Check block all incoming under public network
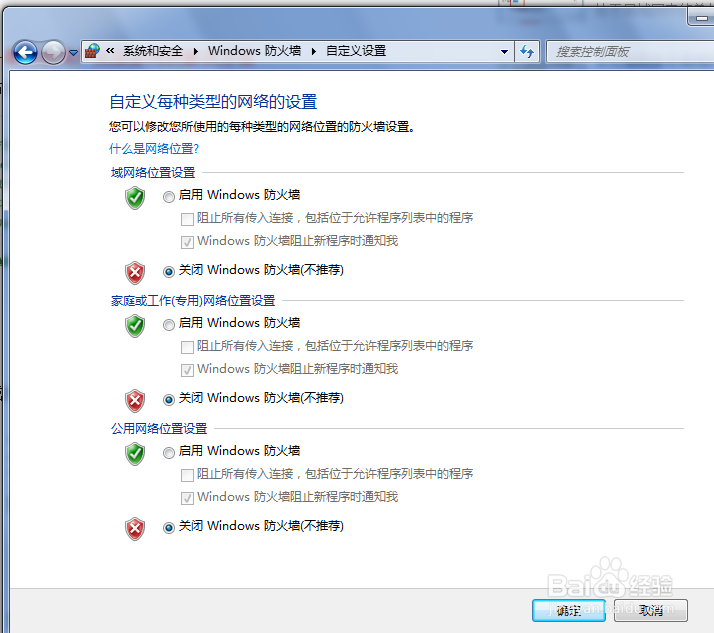 [x=187, y=475]
